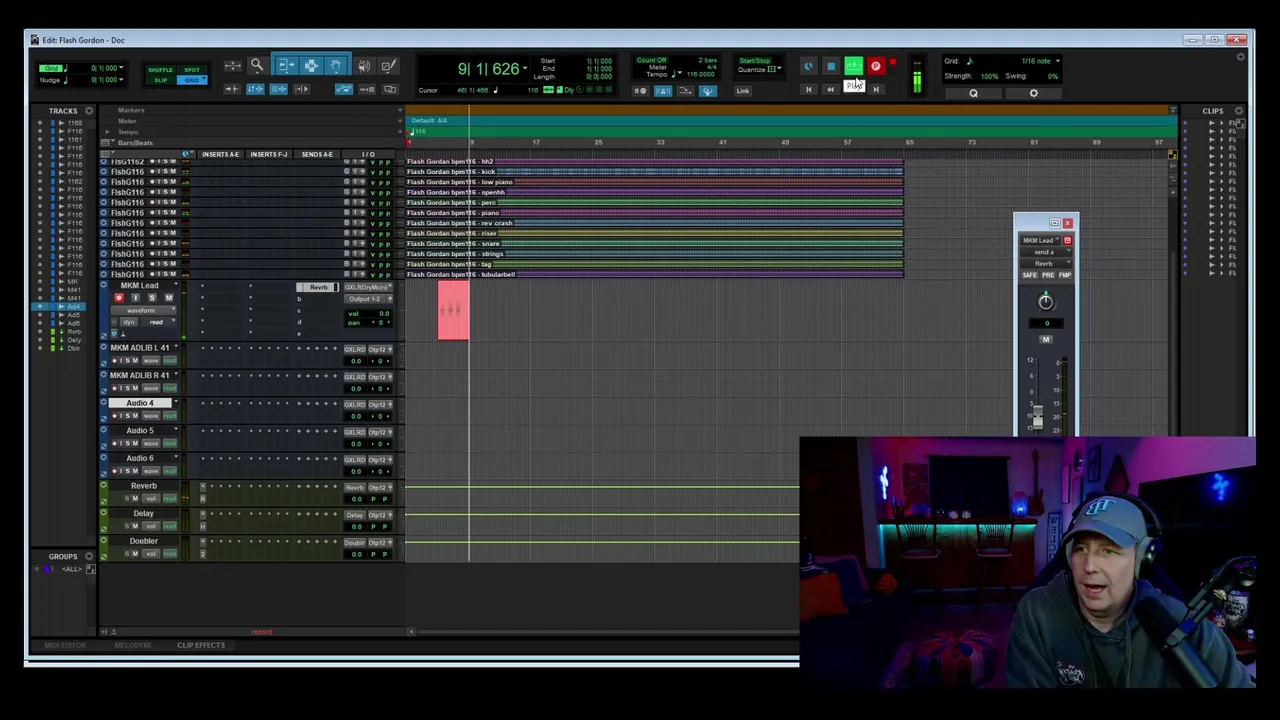Open the MIDI EDITOR tab
The width and height of the screenshot is (1280, 720).
pyautogui.click(x=66, y=645)
